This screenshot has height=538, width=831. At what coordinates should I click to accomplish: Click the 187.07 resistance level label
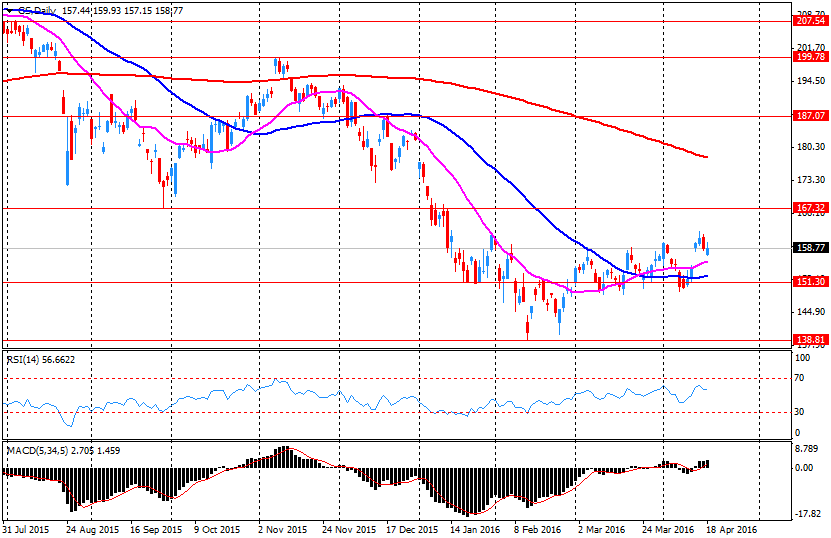pos(809,116)
